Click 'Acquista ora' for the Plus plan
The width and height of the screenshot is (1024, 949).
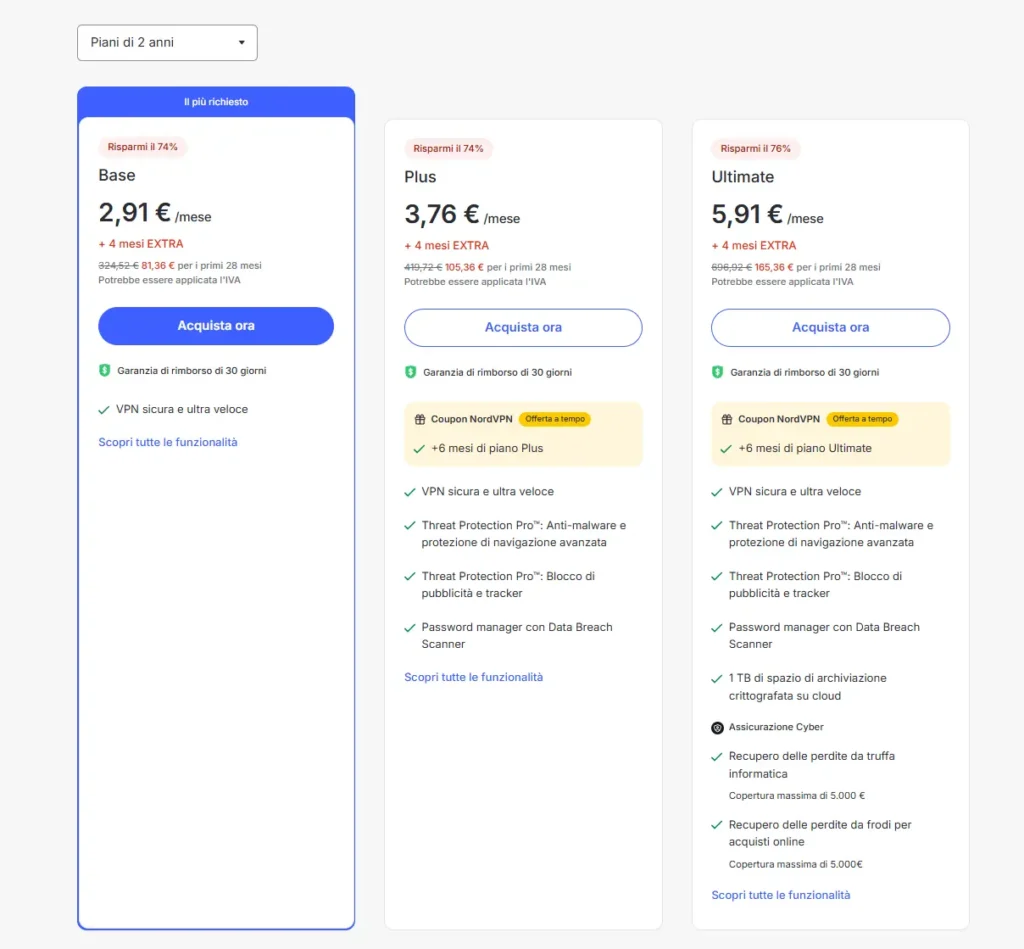click(523, 328)
